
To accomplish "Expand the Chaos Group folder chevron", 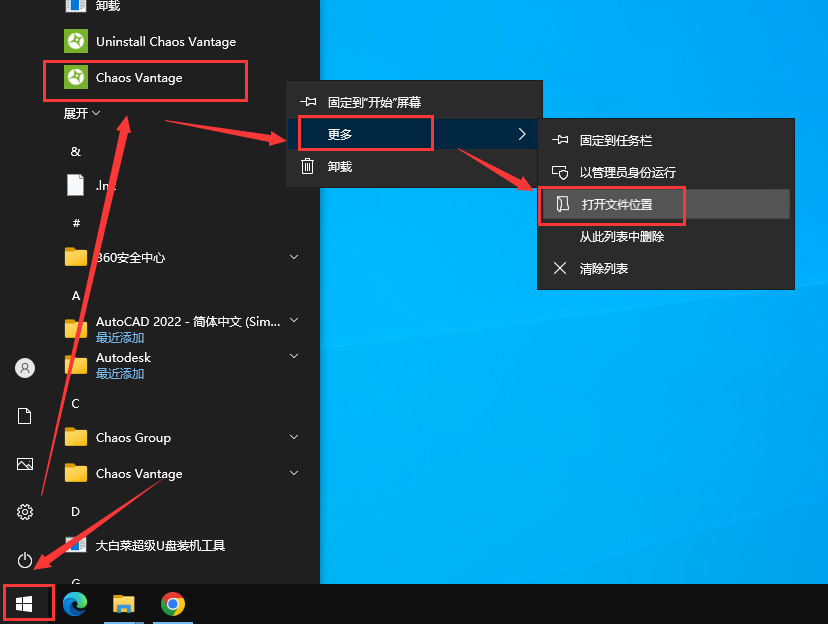I will [294, 437].
